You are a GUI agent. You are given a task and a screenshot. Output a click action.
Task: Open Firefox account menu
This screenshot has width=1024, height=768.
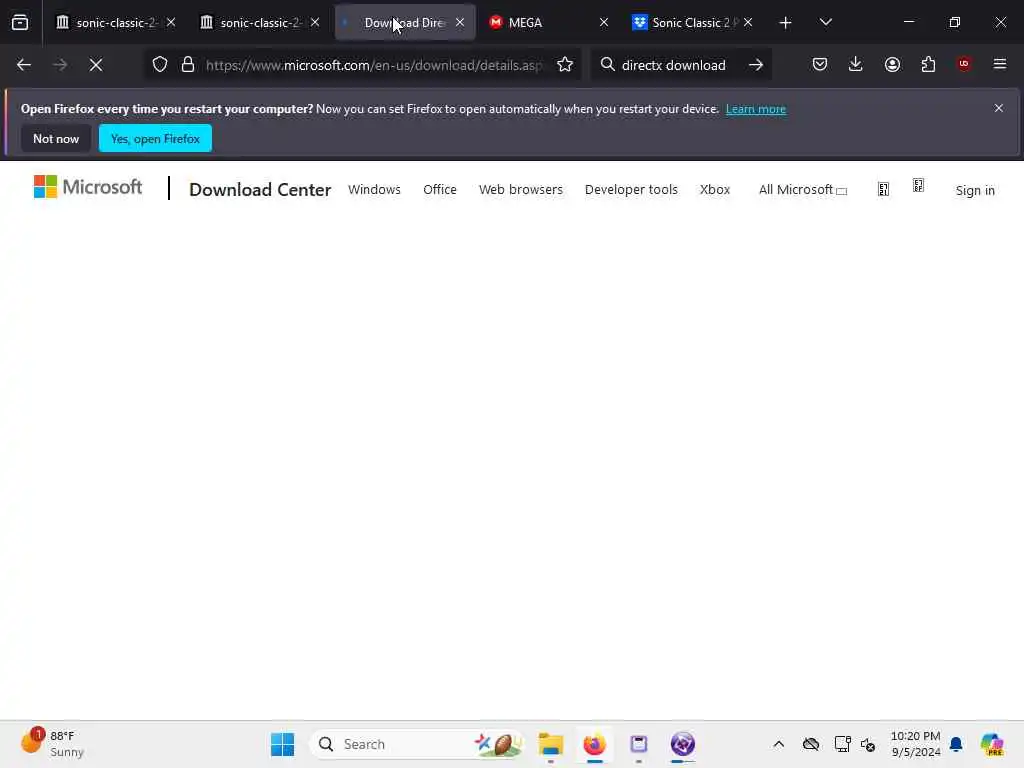(892, 64)
